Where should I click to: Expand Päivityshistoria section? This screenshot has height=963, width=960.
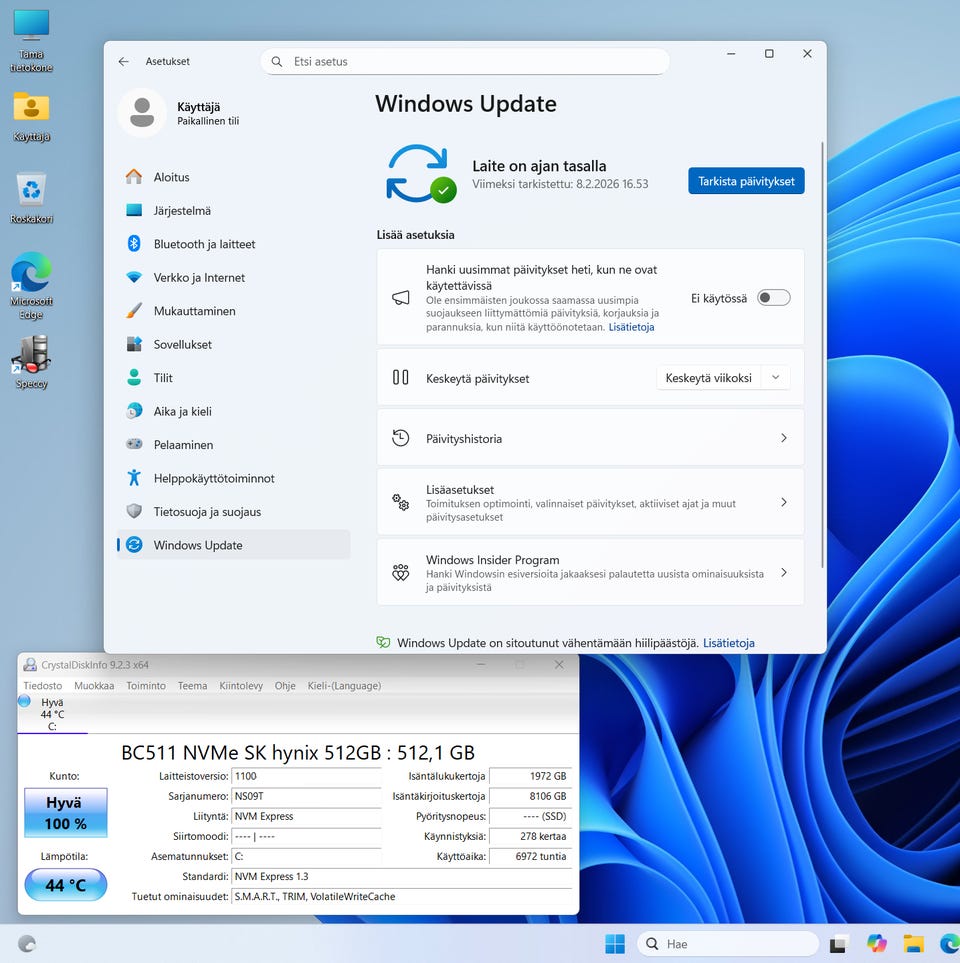click(x=590, y=438)
